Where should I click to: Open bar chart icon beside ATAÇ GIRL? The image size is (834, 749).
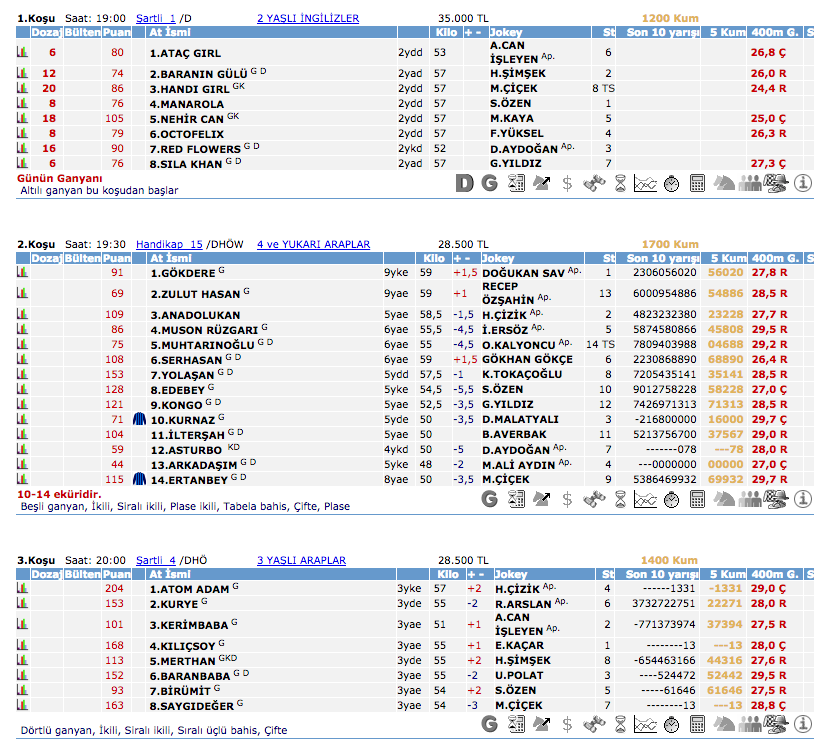[22, 52]
